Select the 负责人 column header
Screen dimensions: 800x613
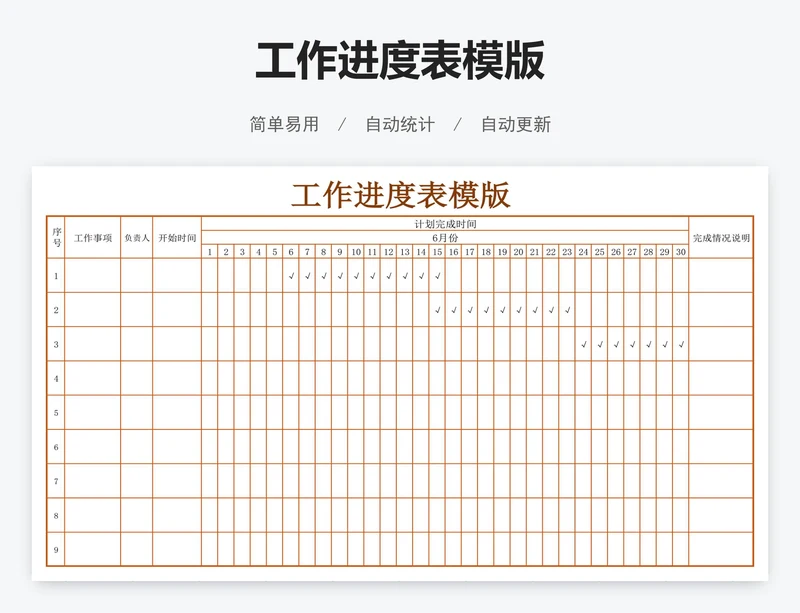(137, 237)
